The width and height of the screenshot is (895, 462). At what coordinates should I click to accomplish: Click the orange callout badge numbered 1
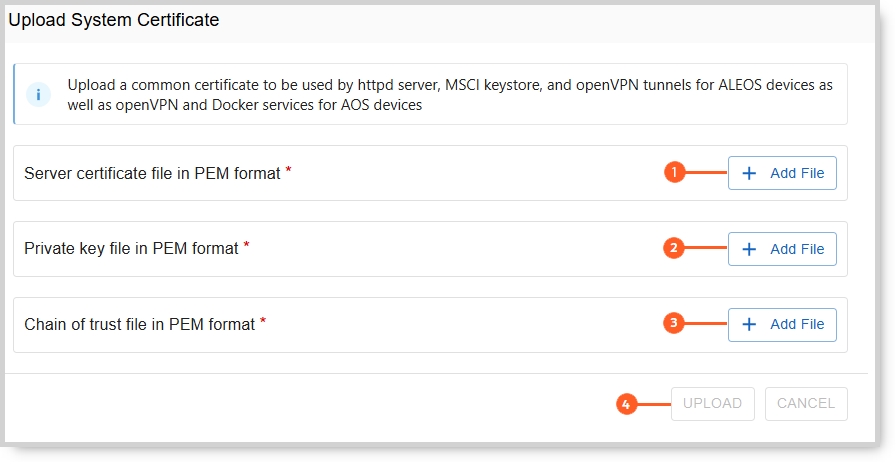674,173
